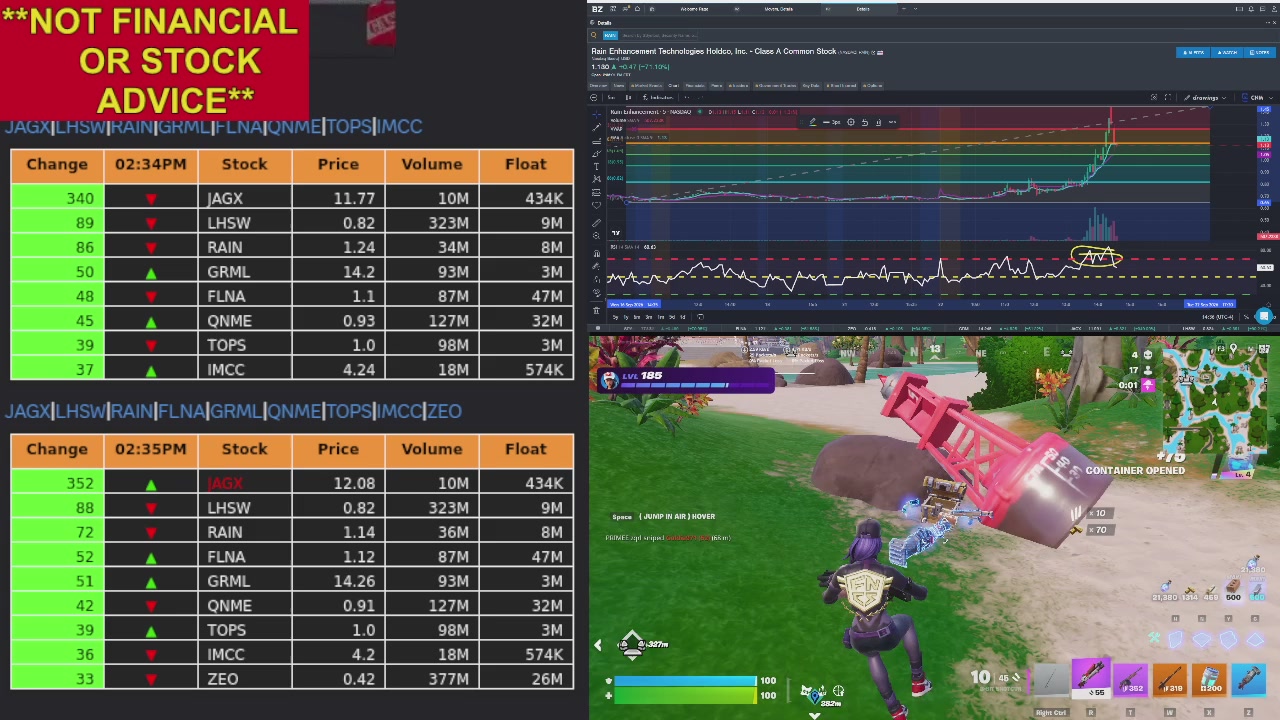Open the 5m interval dropdown
This screenshot has height=720, width=1280.
[x=611, y=97]
